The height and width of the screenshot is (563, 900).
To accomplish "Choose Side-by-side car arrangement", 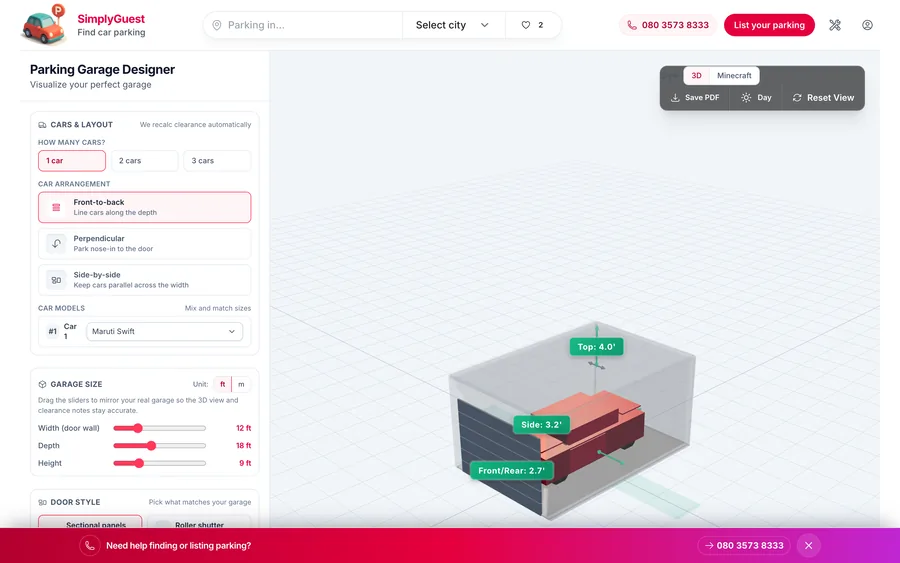I will coord(145,280).
